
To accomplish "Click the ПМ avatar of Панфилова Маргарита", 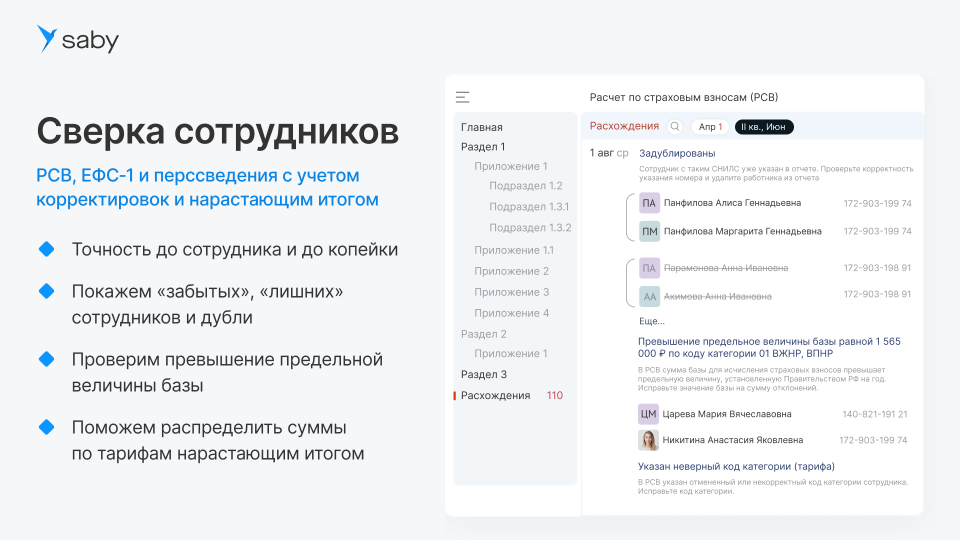I will coord(649,231).
